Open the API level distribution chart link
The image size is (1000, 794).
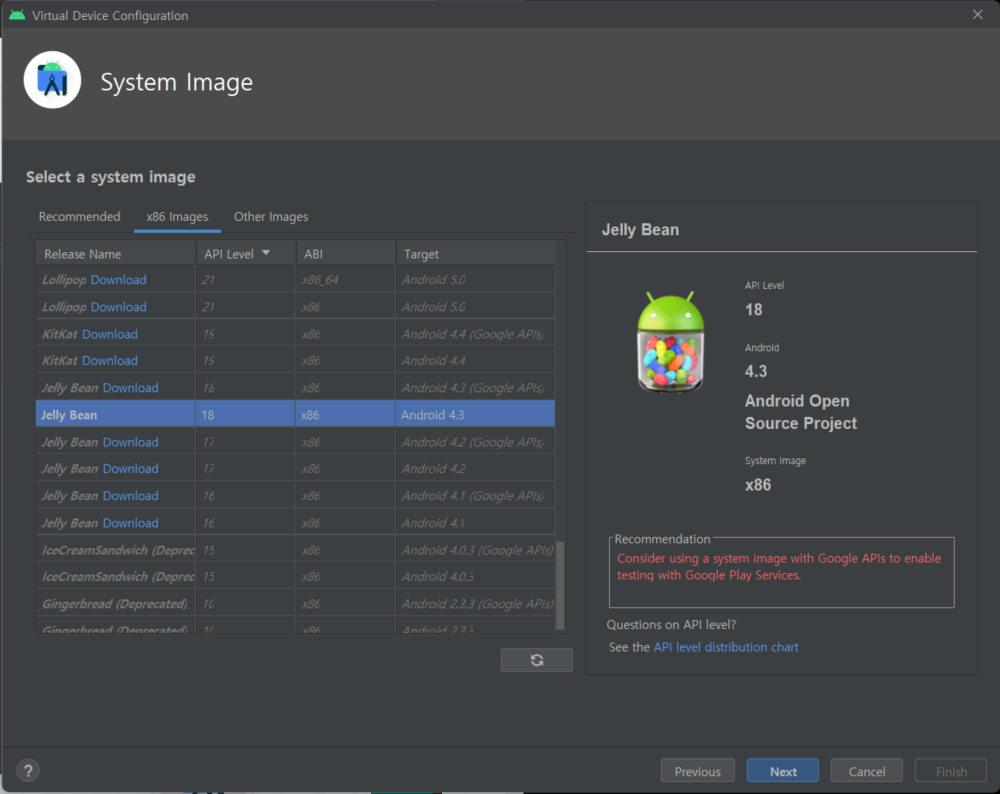726,647
